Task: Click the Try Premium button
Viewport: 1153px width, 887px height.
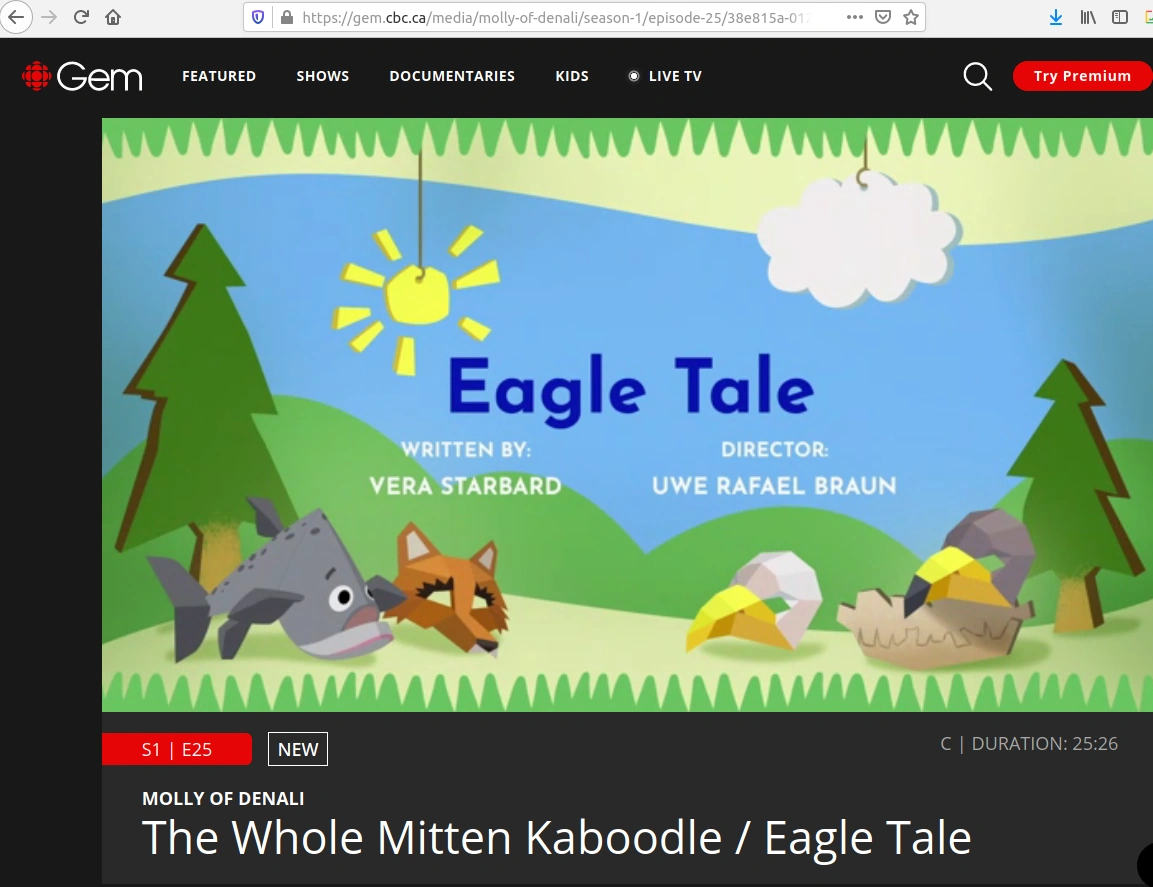Action: coord(1082,76)
